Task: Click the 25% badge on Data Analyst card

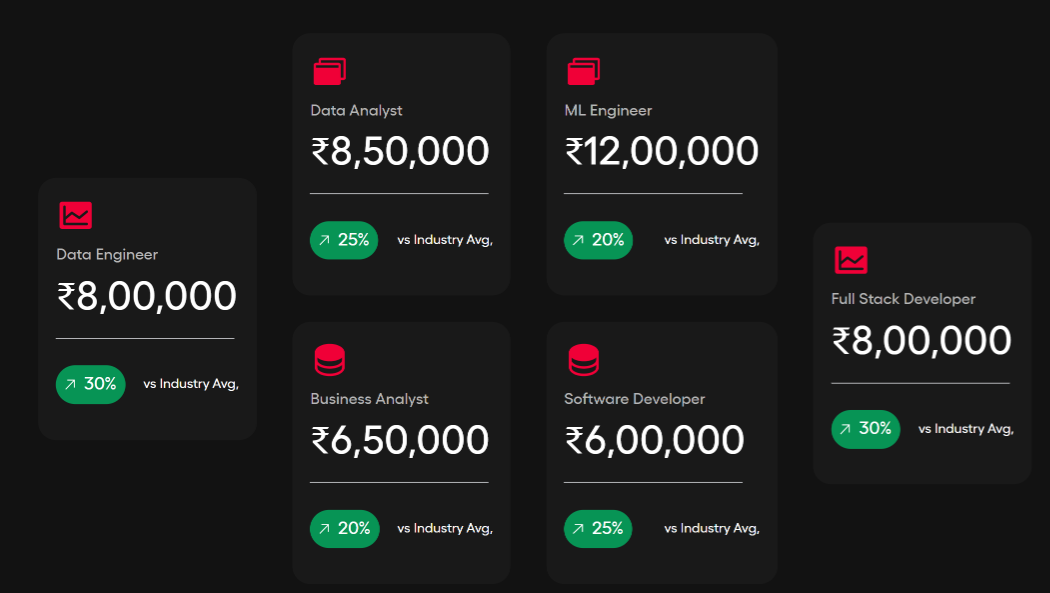Action: 344,240
